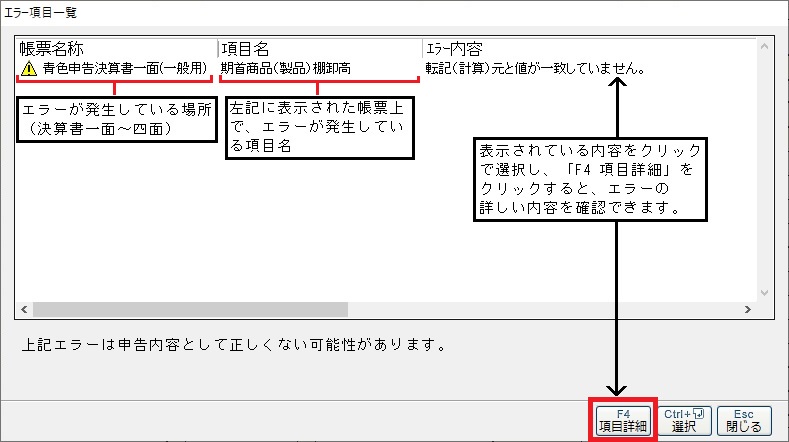Click the エラーが発生している場所 annotation box
Screen dimensions: 789x442
115,118
